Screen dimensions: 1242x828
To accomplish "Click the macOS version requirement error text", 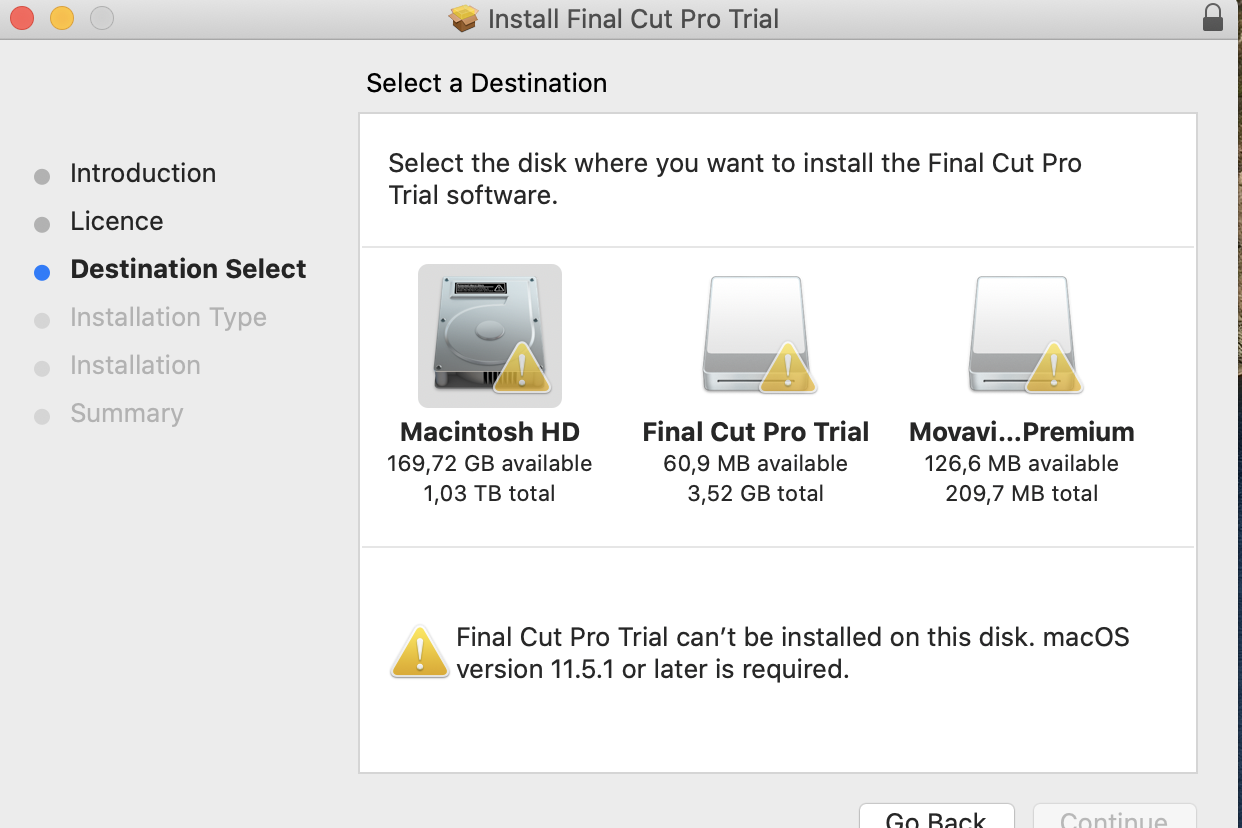I will [x=792, y=653].
